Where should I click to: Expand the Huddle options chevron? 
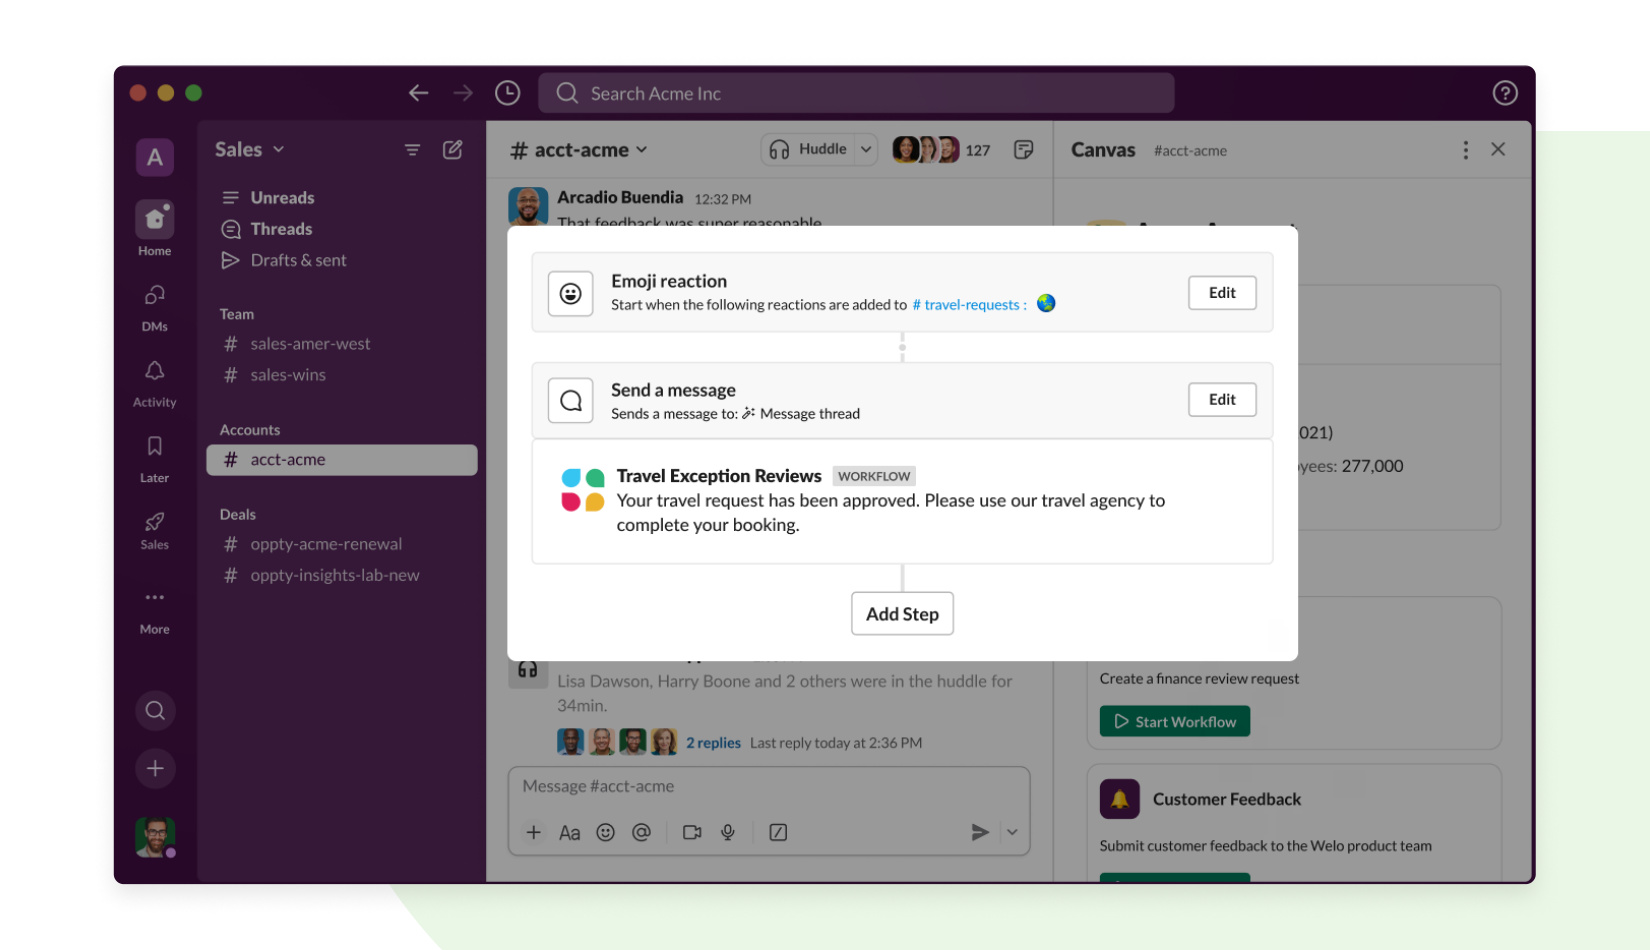866,149
